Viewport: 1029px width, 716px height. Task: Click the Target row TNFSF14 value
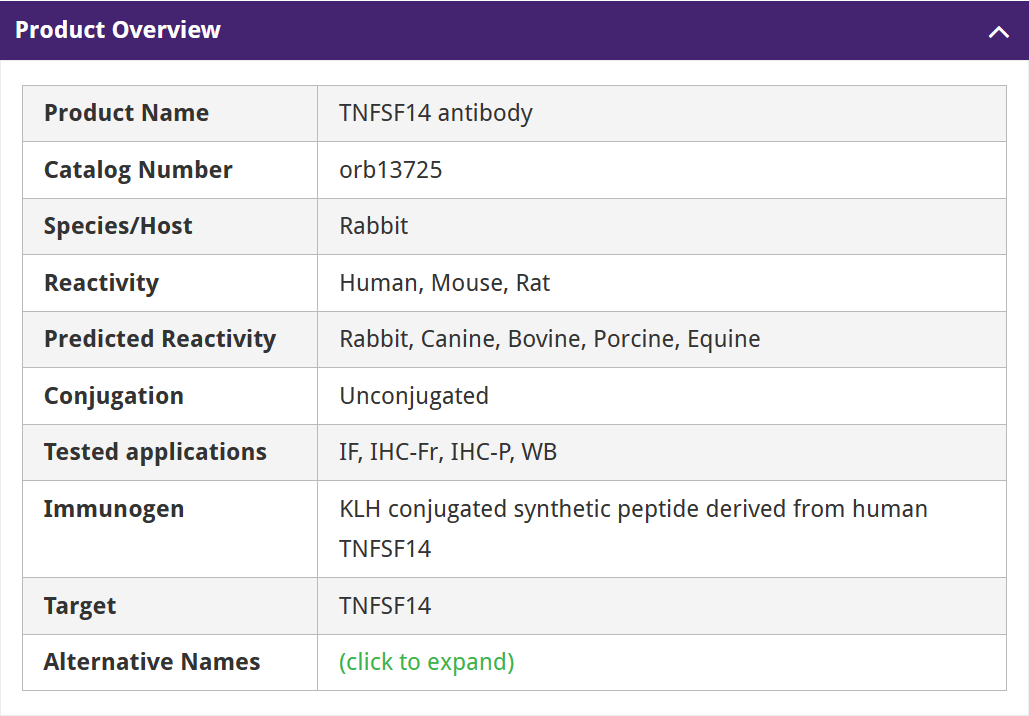coord(385,606)
